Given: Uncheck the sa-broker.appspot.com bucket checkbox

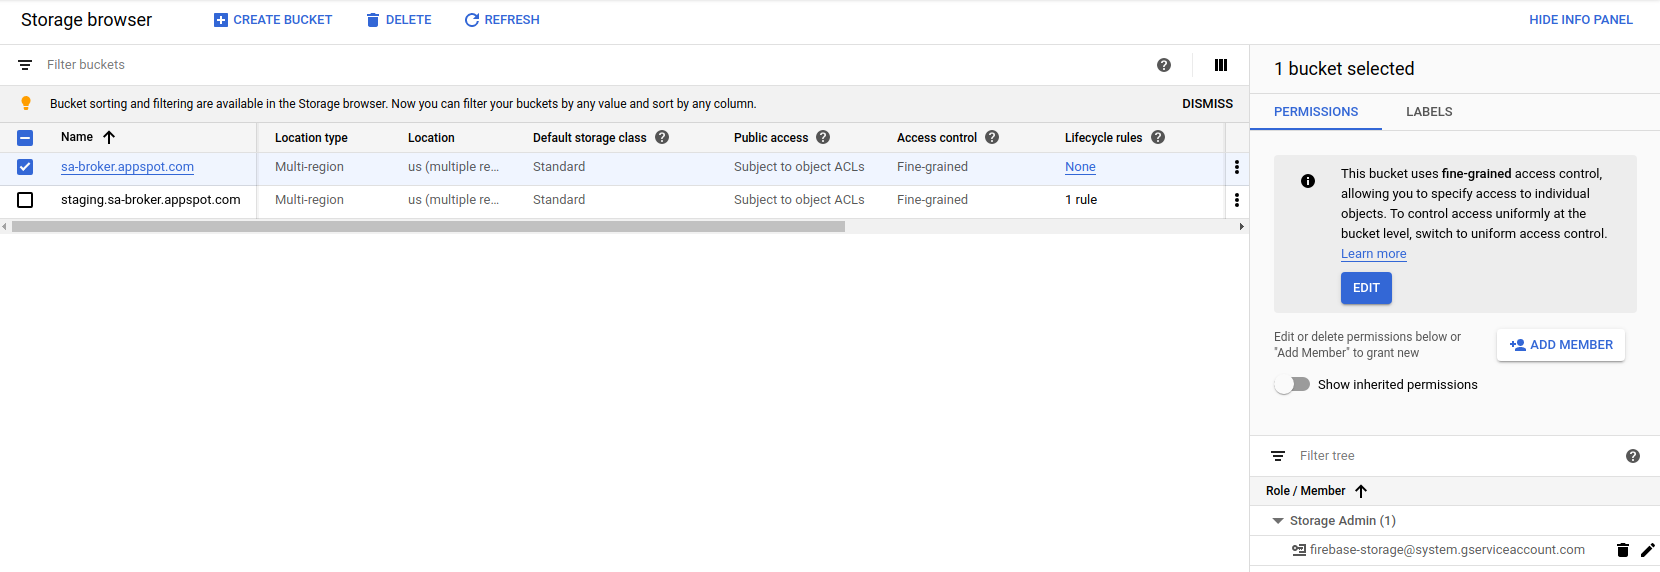Looking at the screenshot, I should (25, 167).
